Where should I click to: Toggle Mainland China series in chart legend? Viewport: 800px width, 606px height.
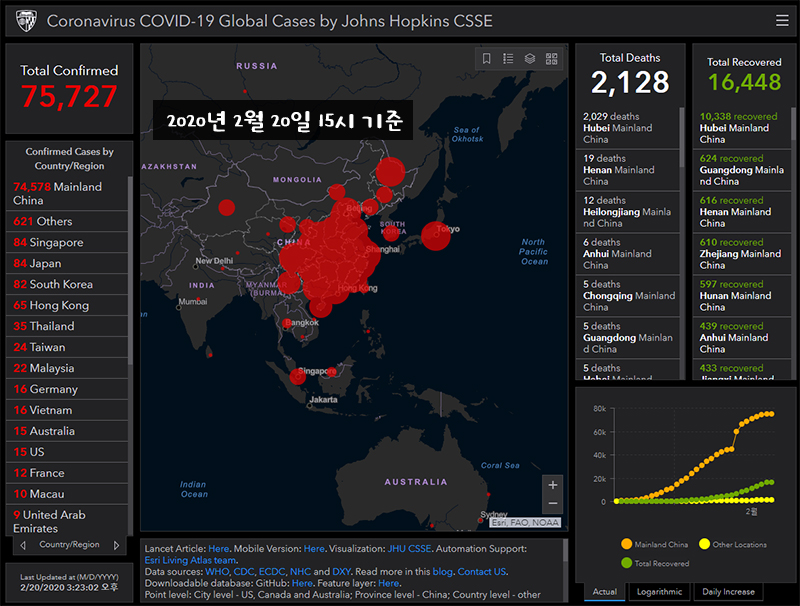click(655, 544)
